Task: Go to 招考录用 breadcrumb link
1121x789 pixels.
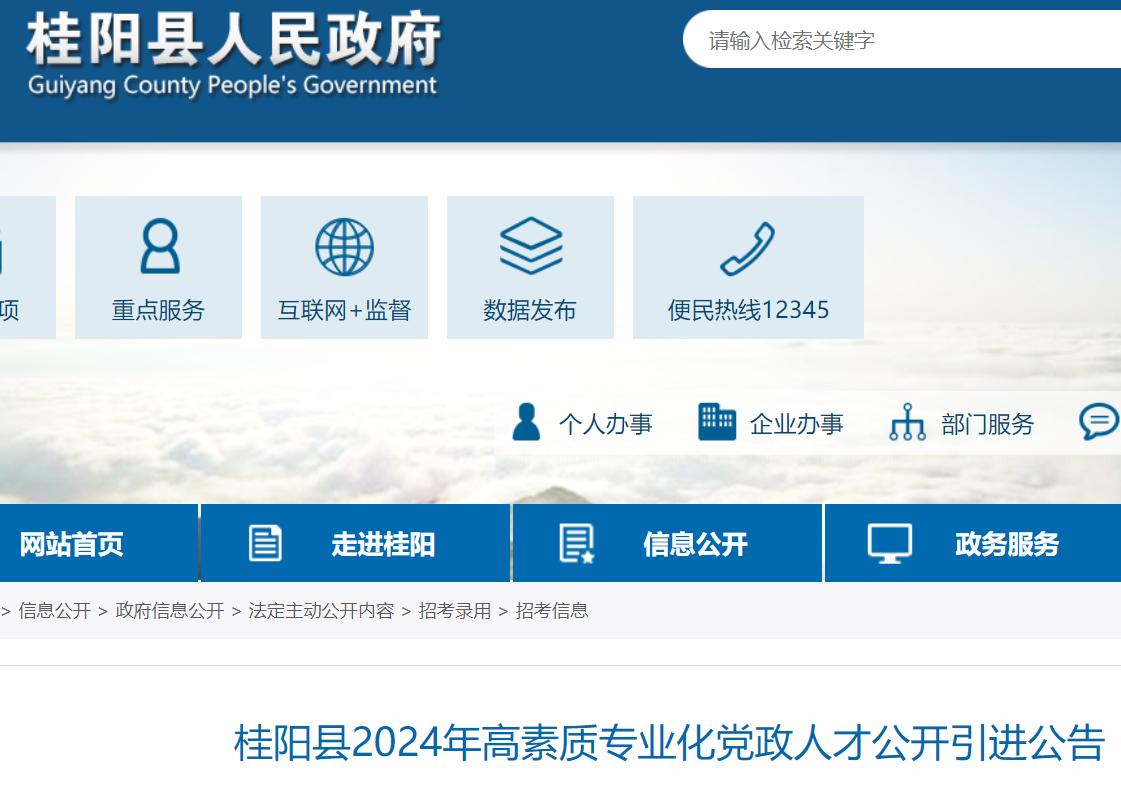Action: coord(455,611)
